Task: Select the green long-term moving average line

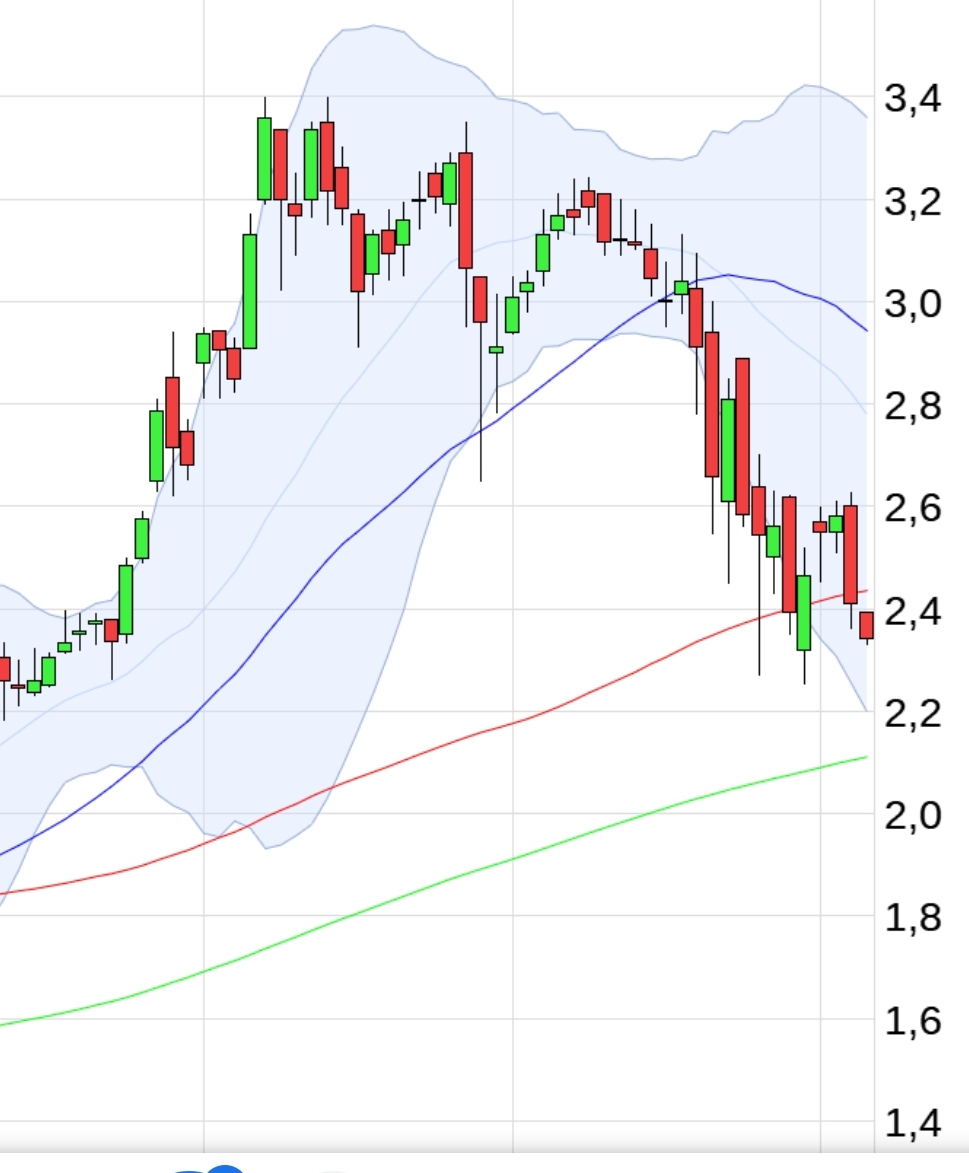Action: (x=400, y=900)
